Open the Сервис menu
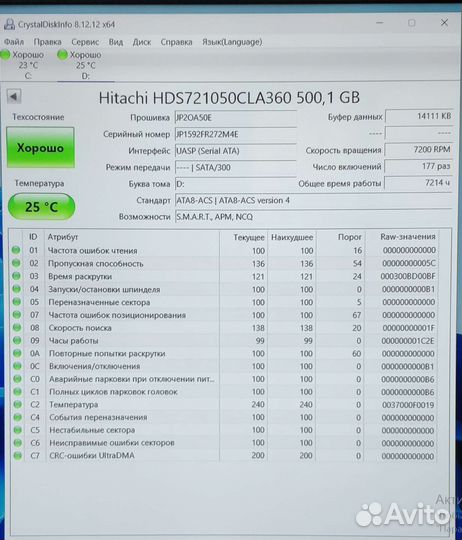The image size is (462, 540). tap(85, 42)
